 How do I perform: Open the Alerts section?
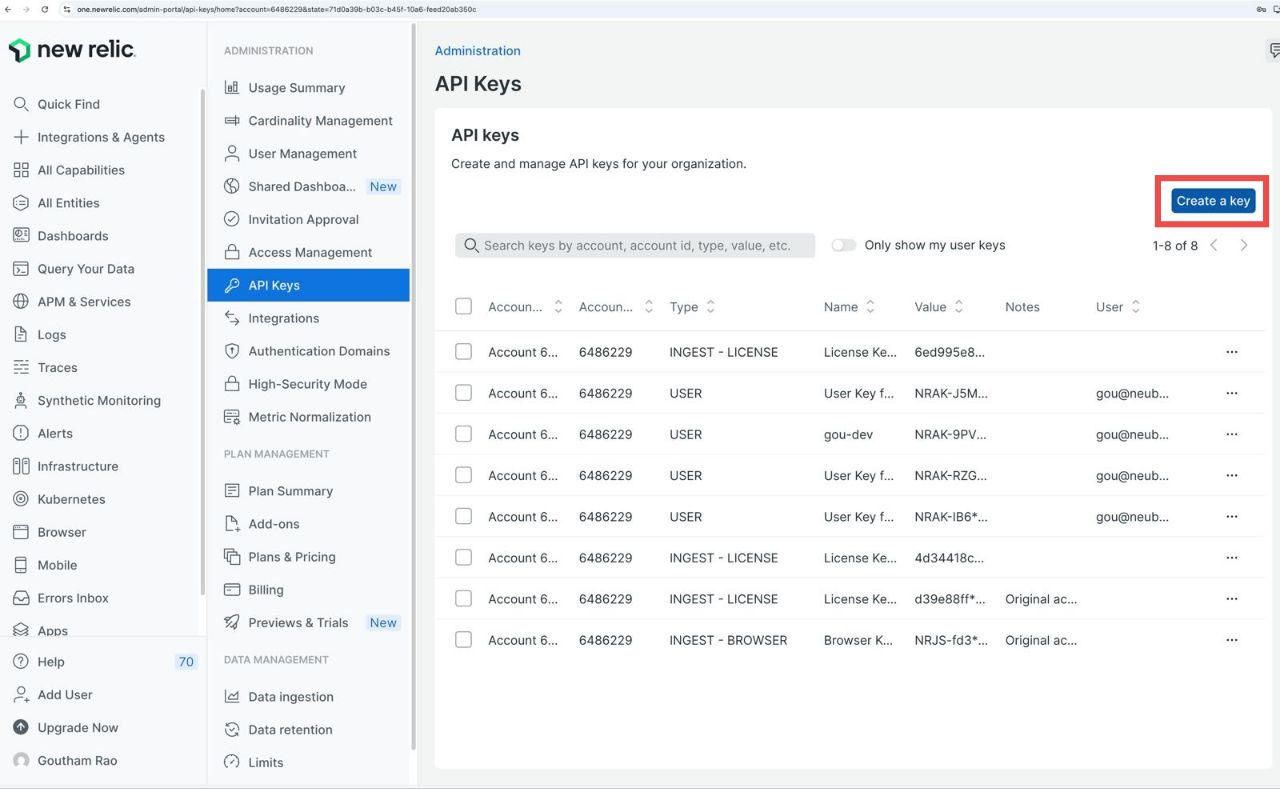point(55,433)
